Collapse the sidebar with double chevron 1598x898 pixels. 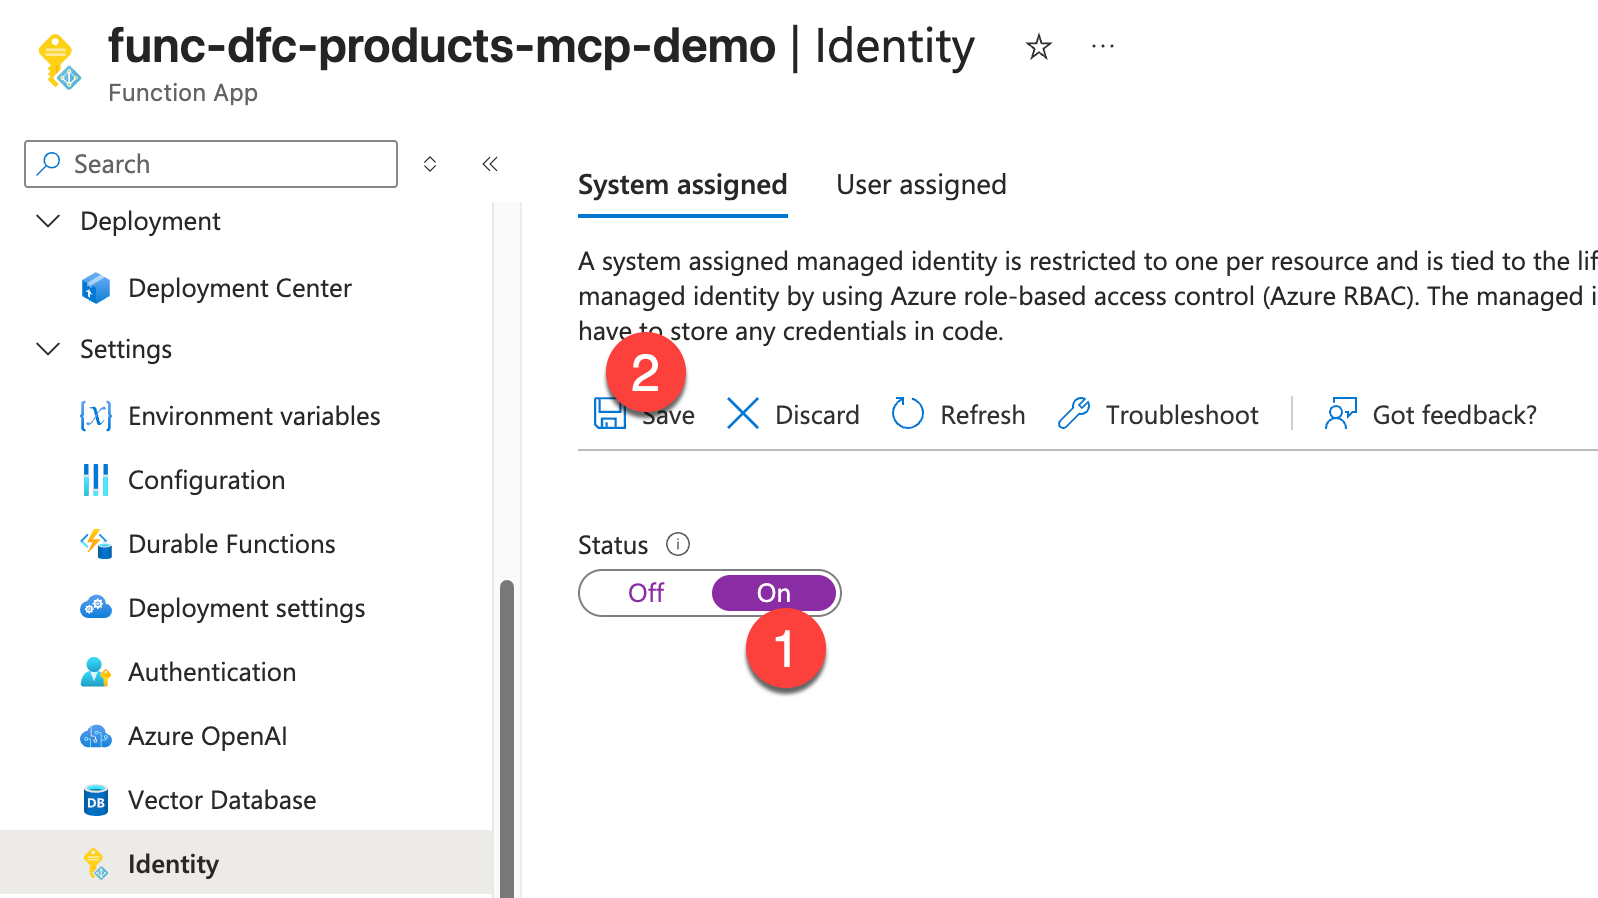[490, 164]
